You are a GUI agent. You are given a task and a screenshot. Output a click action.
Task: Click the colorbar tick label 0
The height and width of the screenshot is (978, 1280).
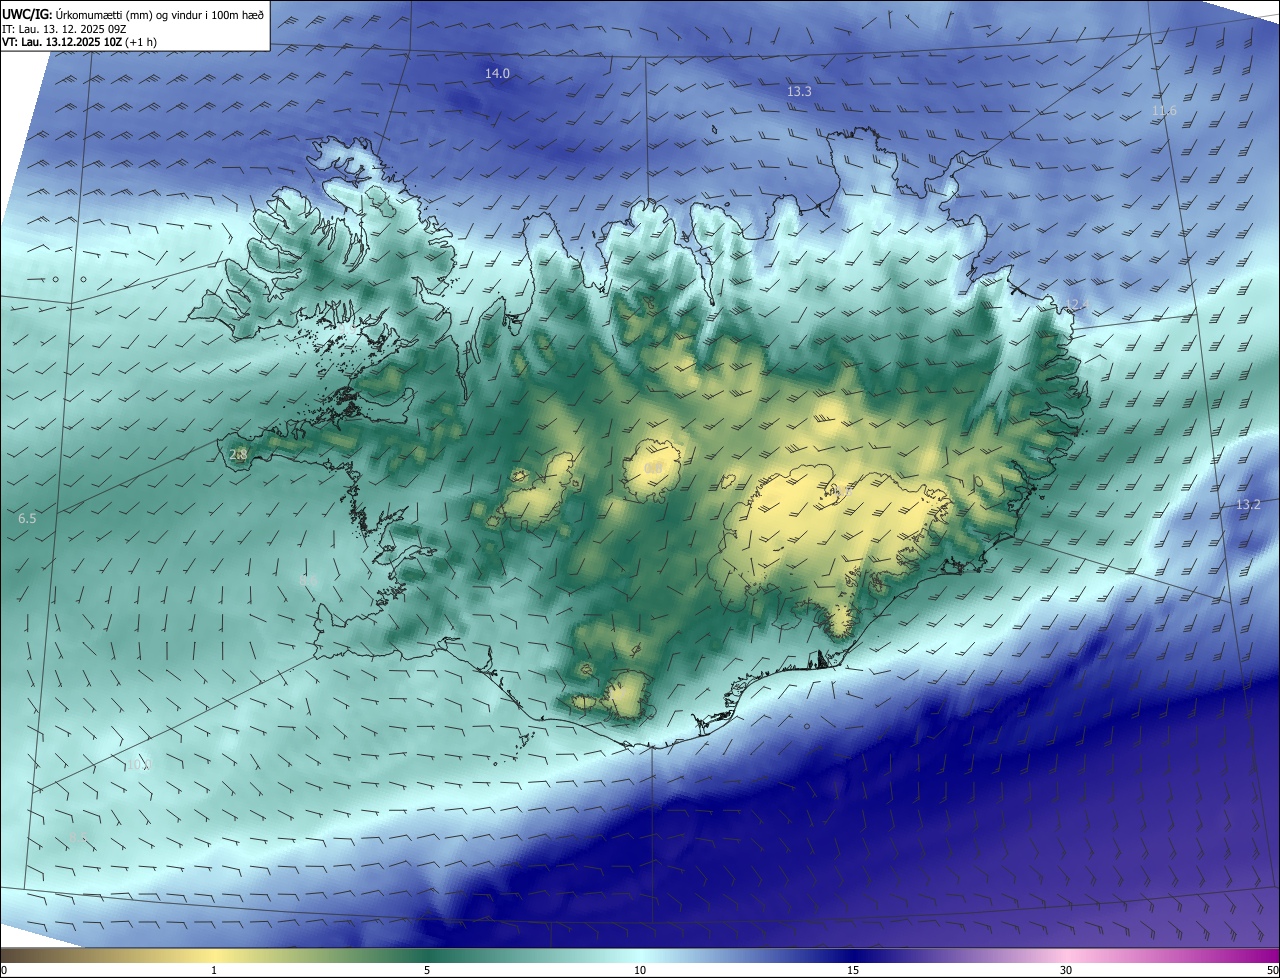[3, 970]
